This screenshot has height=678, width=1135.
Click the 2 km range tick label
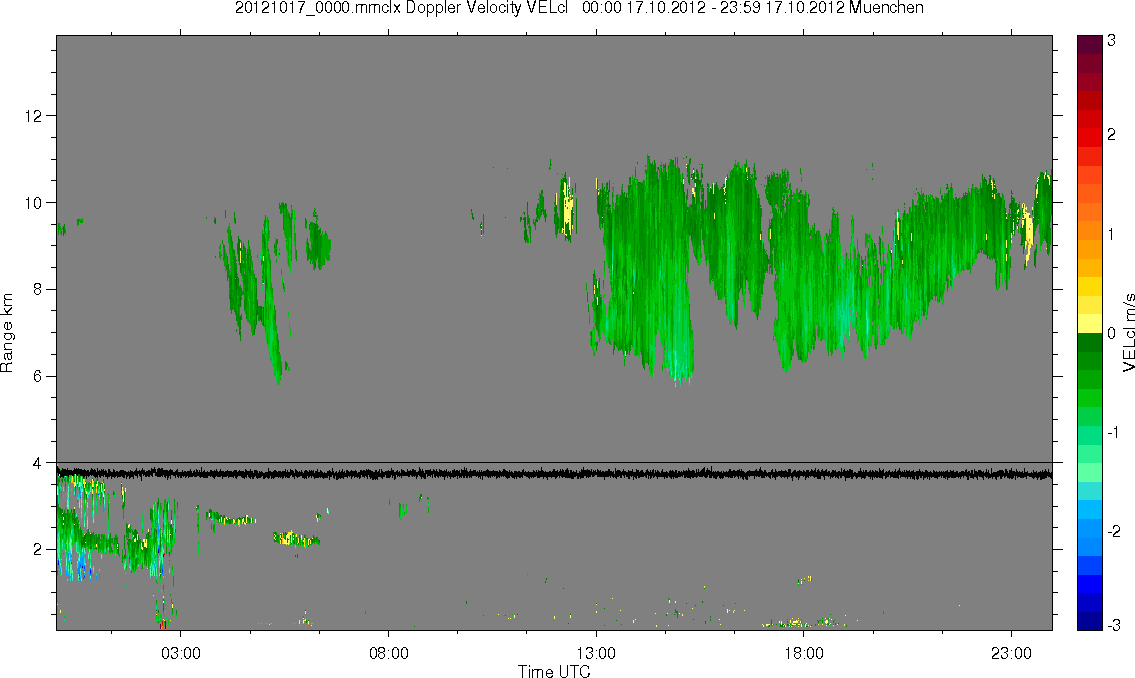pos(38,550)
